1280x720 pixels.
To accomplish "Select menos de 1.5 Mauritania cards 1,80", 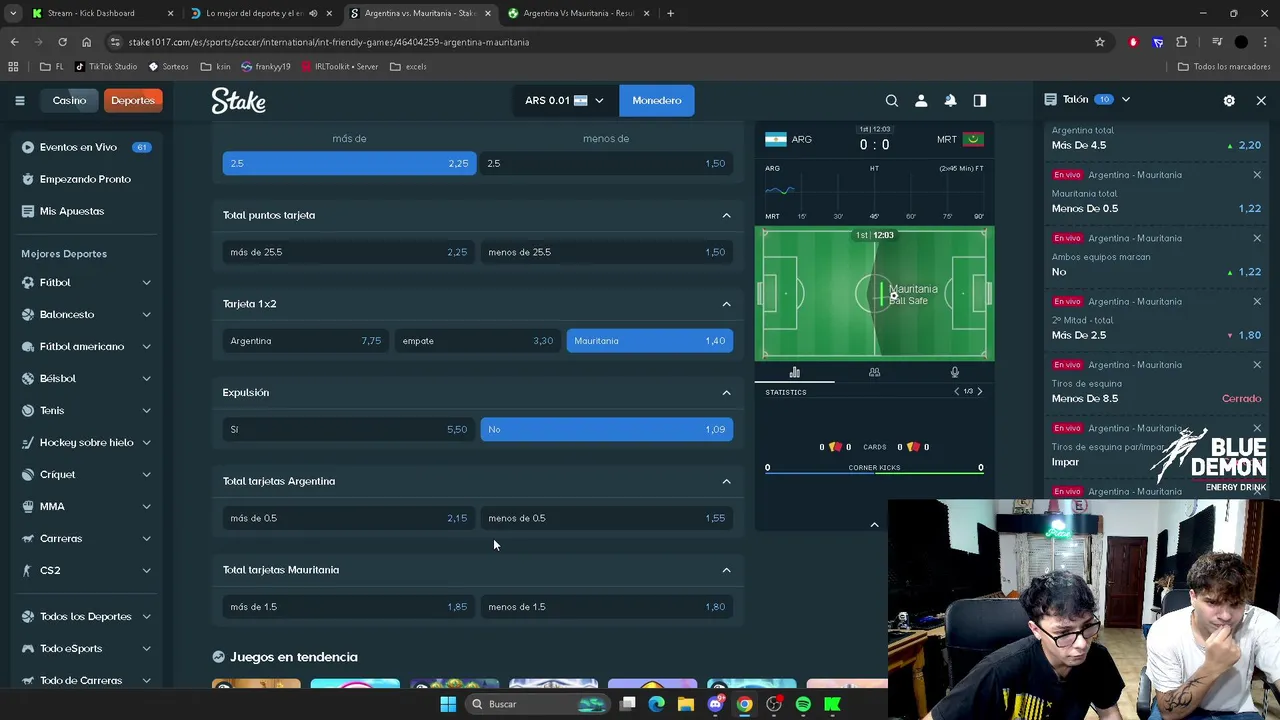I will pos(606,607).
